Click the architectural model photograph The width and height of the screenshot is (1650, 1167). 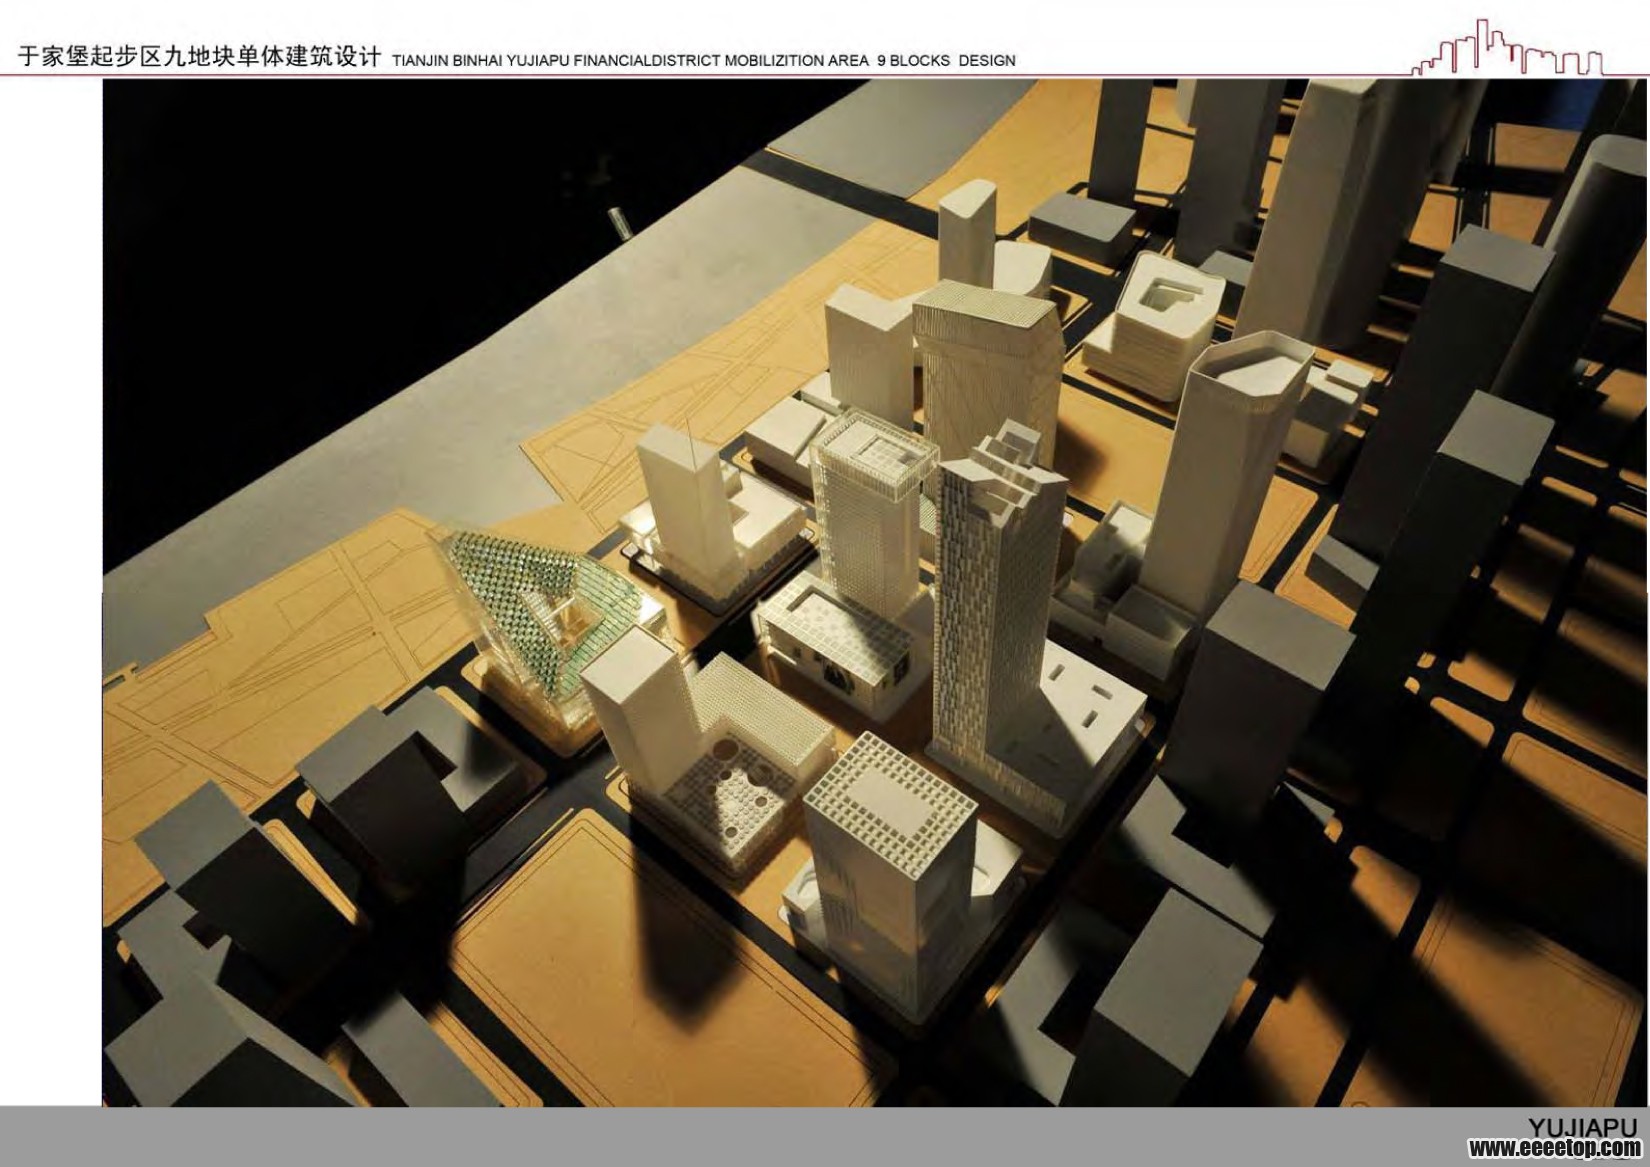tap(875, 593)
